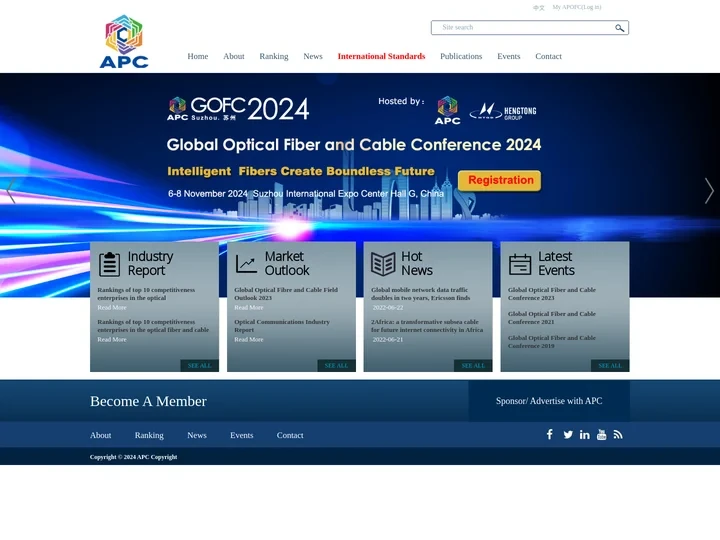Open News link in the footer
The width and height of the screenshot is (720, 540).
tap(197, 435)
